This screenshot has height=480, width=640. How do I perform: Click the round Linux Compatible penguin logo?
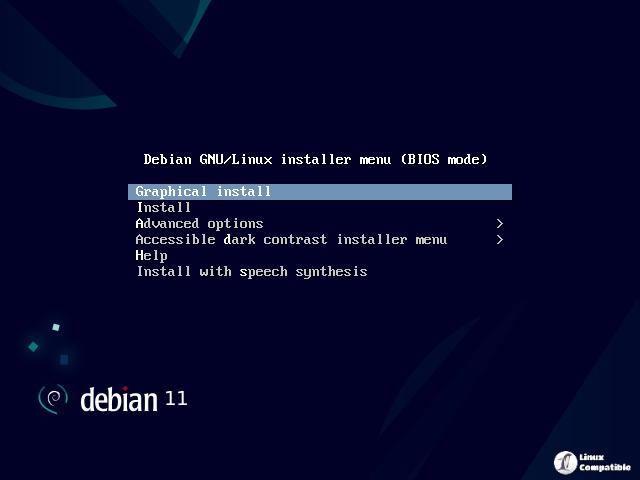tap(565, 462)
